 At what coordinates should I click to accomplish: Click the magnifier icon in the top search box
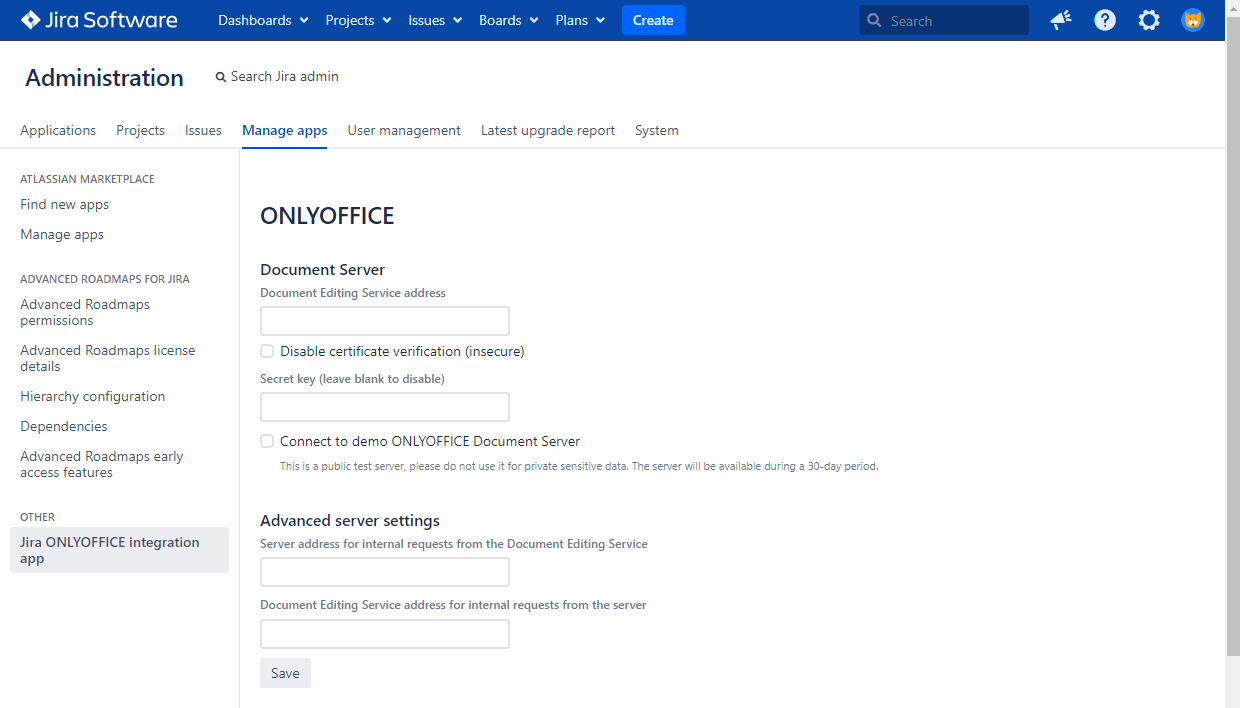pyautogui.click(x=874, y=20)
